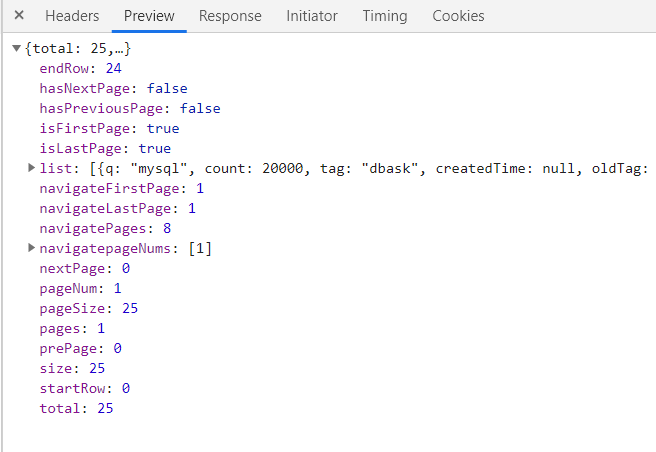Open the Cookies tab

tap(458, 16)
